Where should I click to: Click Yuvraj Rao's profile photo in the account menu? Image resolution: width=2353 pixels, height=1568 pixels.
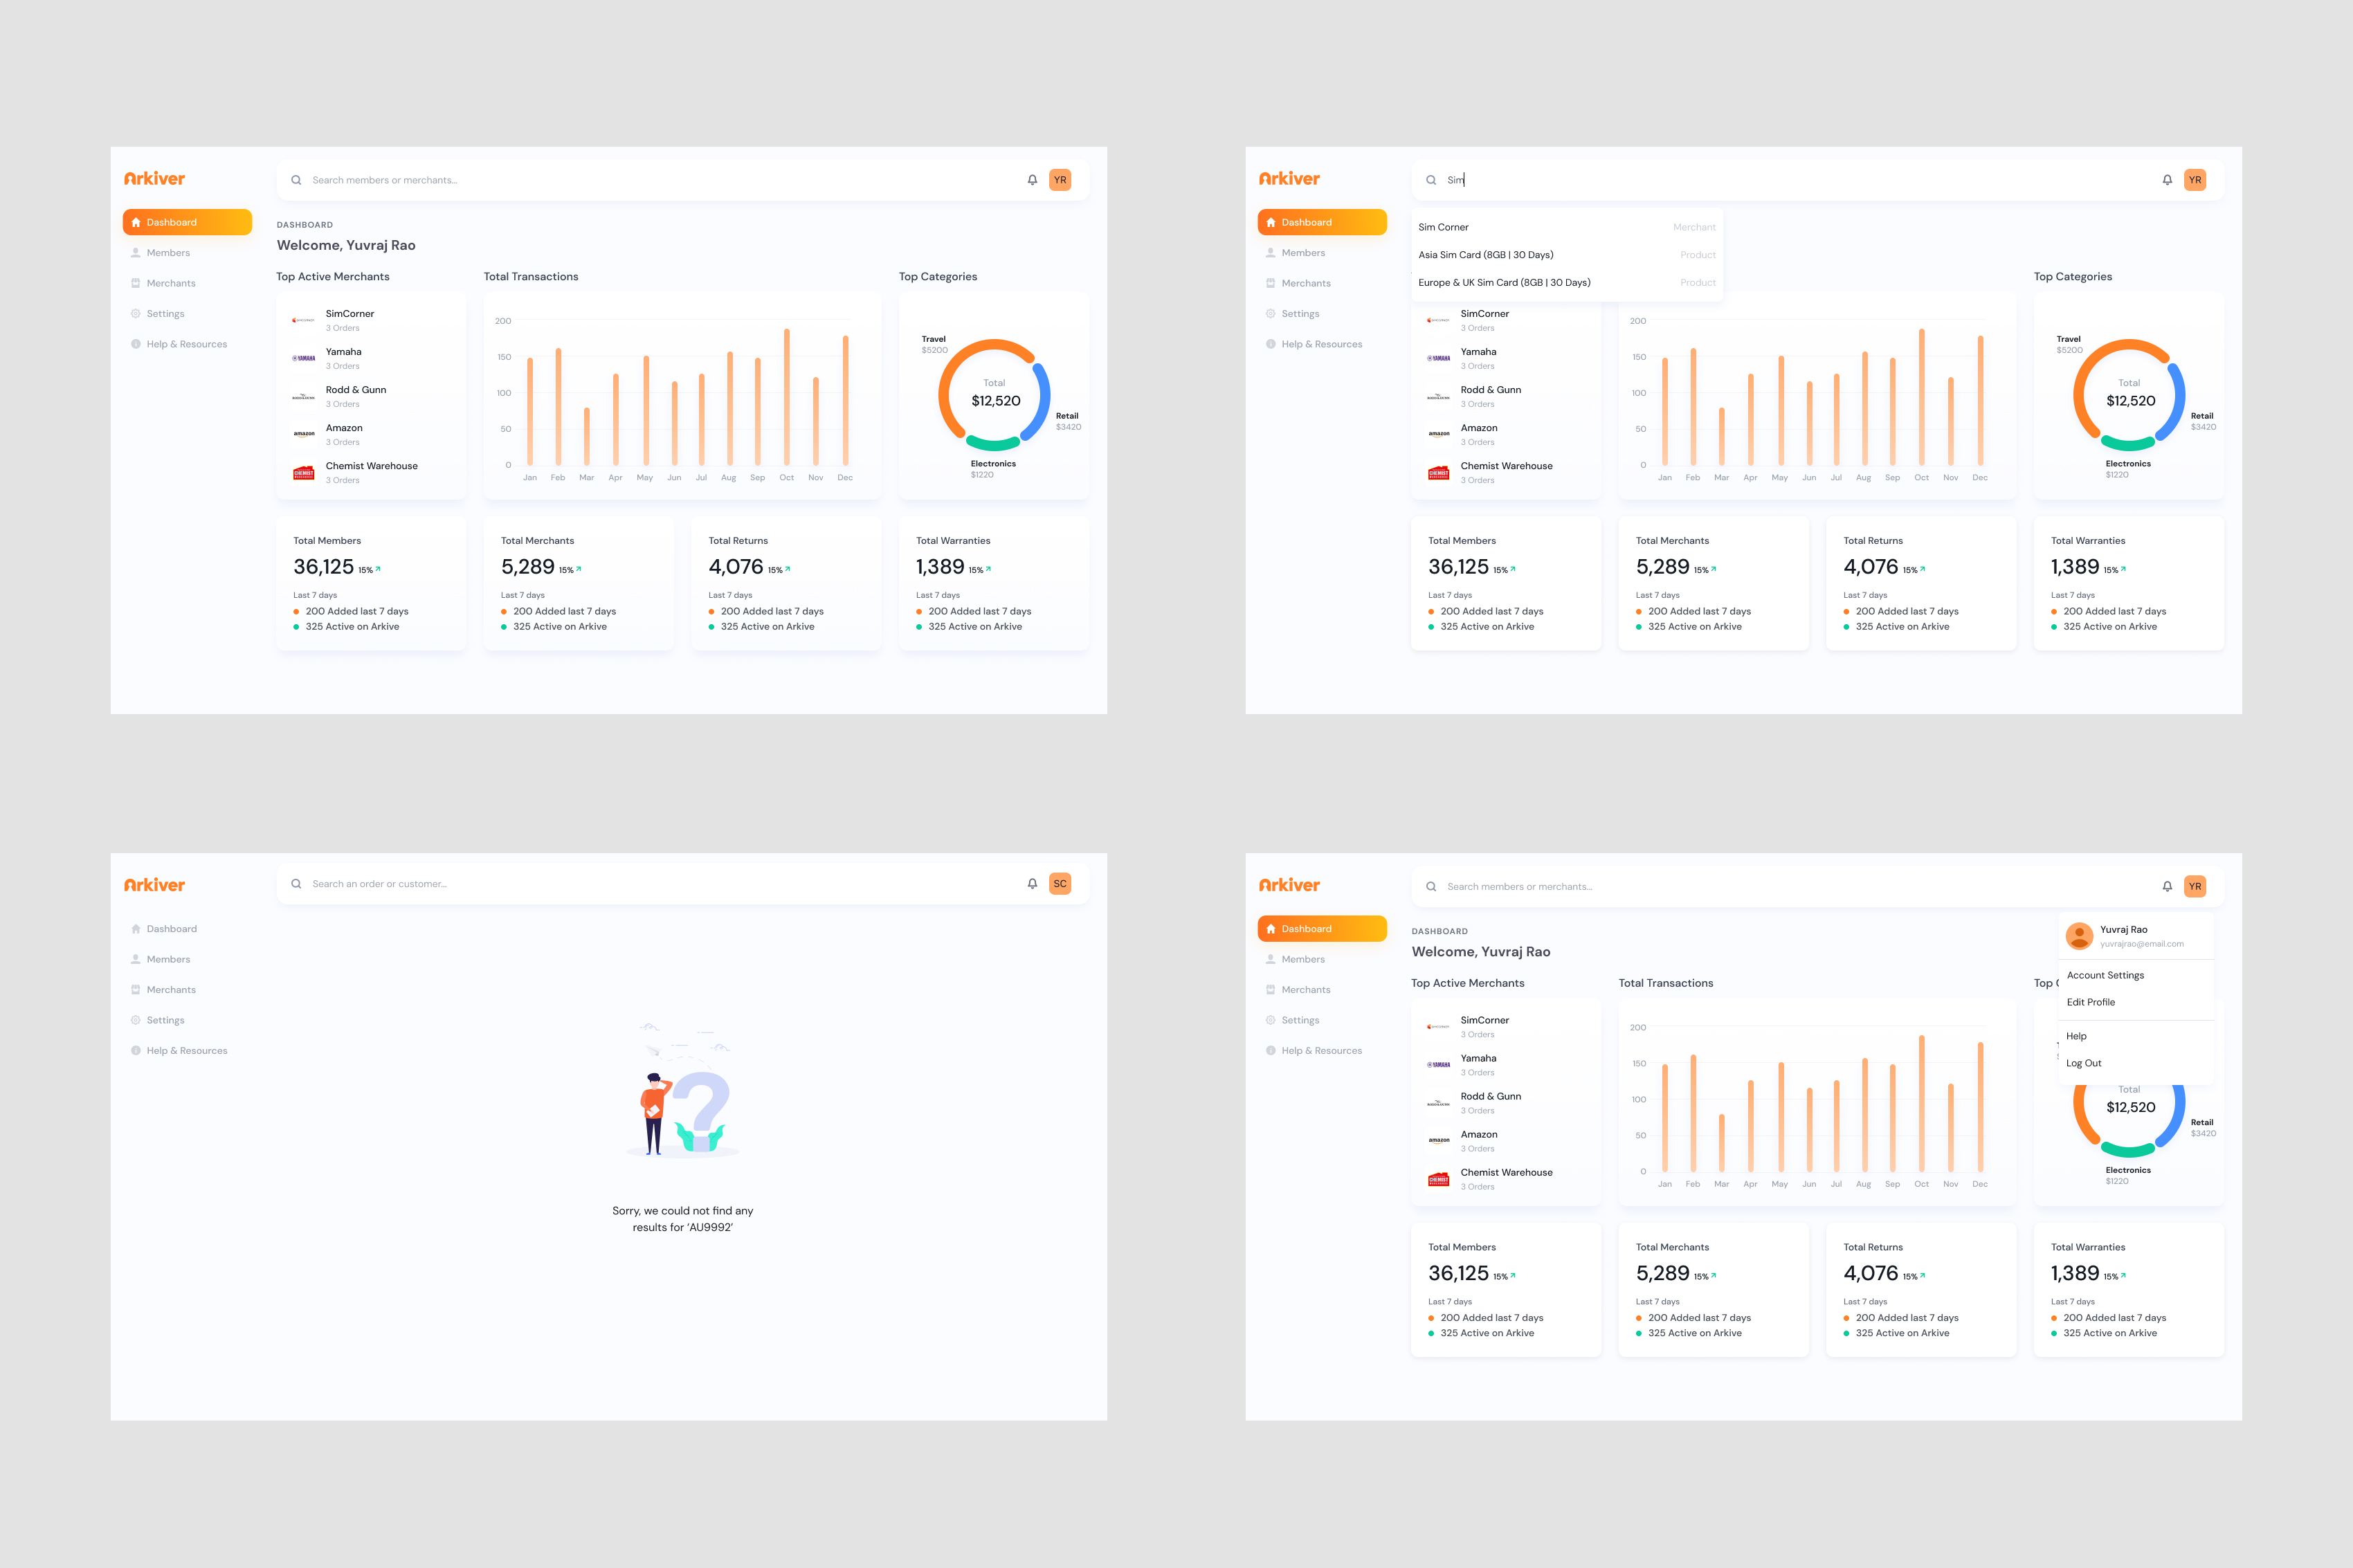(x=2079, y=936)
